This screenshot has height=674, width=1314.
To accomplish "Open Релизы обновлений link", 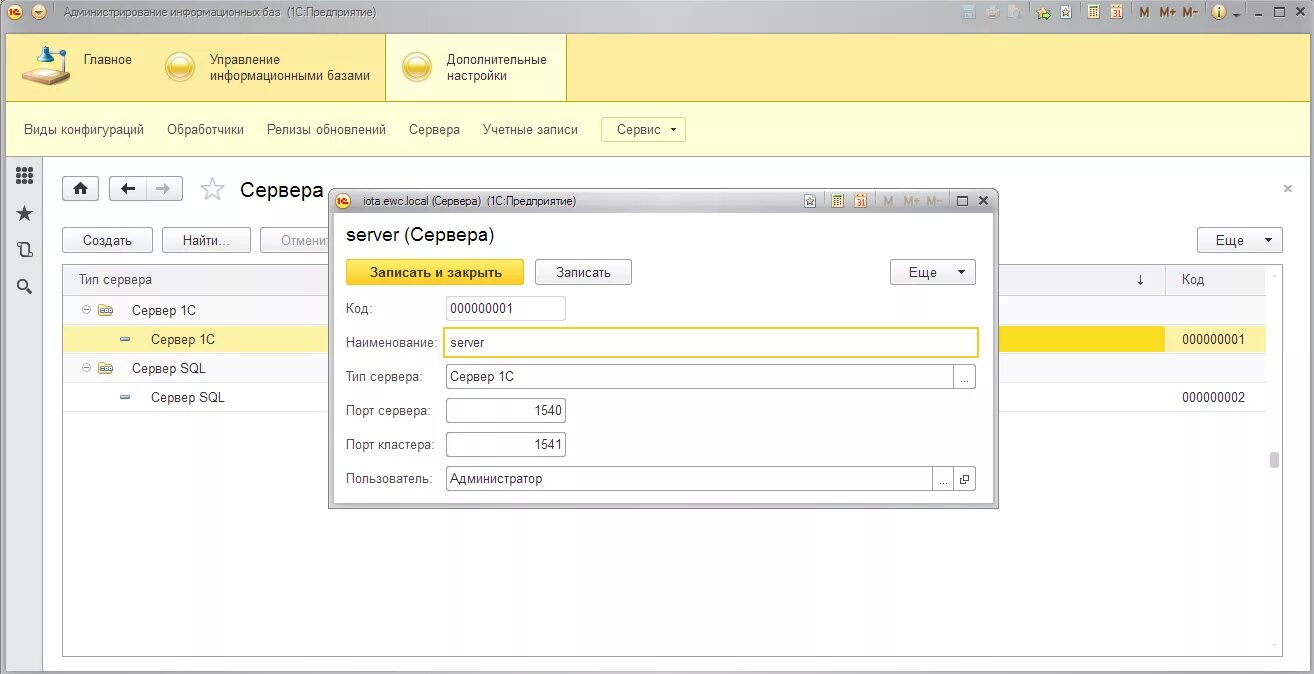I will point(326,130).
